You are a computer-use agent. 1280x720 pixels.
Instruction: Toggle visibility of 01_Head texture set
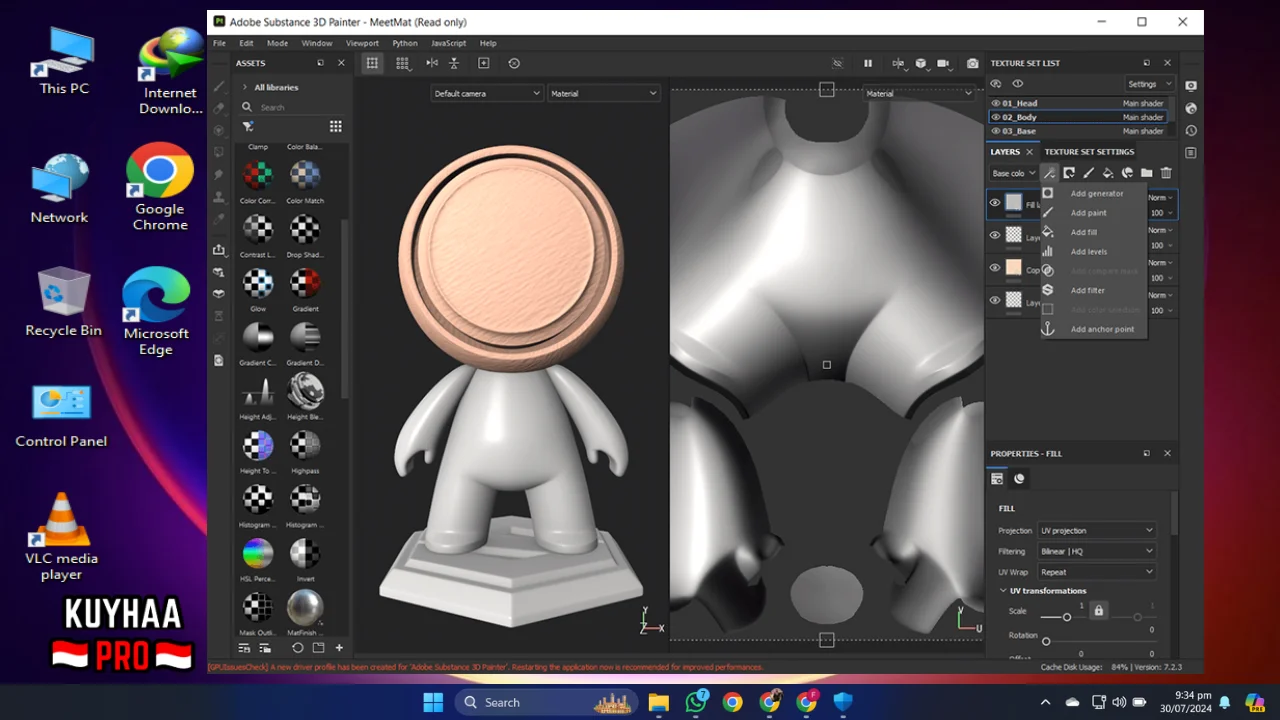pyautogui.click(x=996, y=103)
